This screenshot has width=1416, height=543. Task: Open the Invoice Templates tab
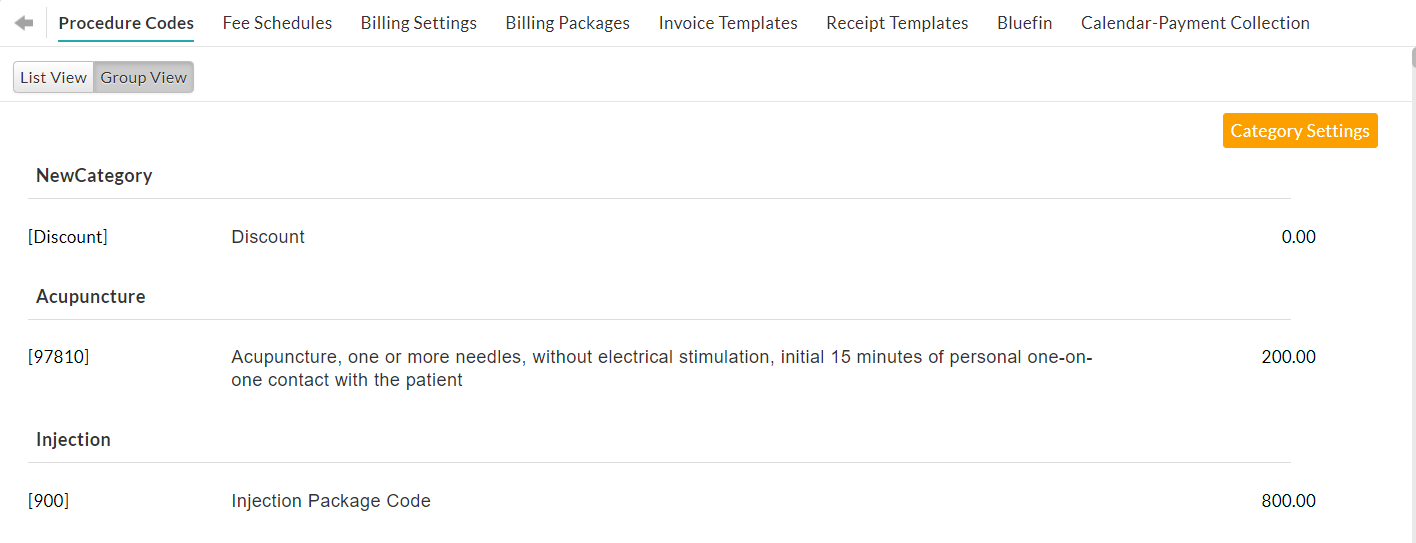pos(728,23)
